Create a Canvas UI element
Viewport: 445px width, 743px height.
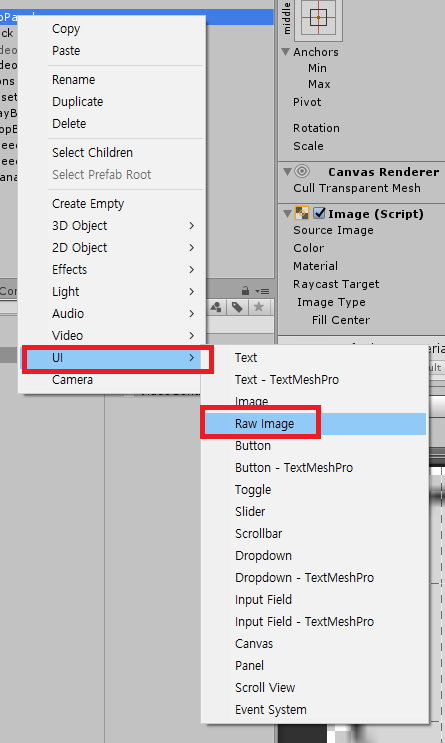click(x=254, y=644)
